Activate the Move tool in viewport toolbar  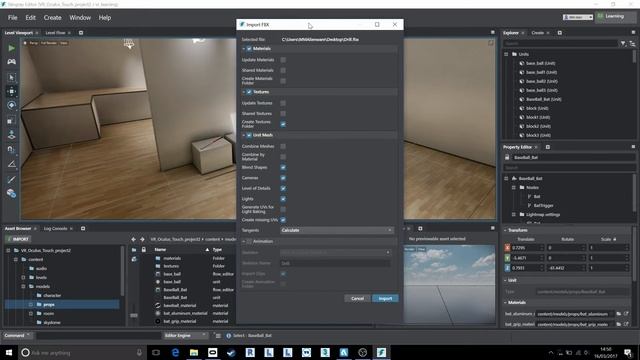click(11, 91)
